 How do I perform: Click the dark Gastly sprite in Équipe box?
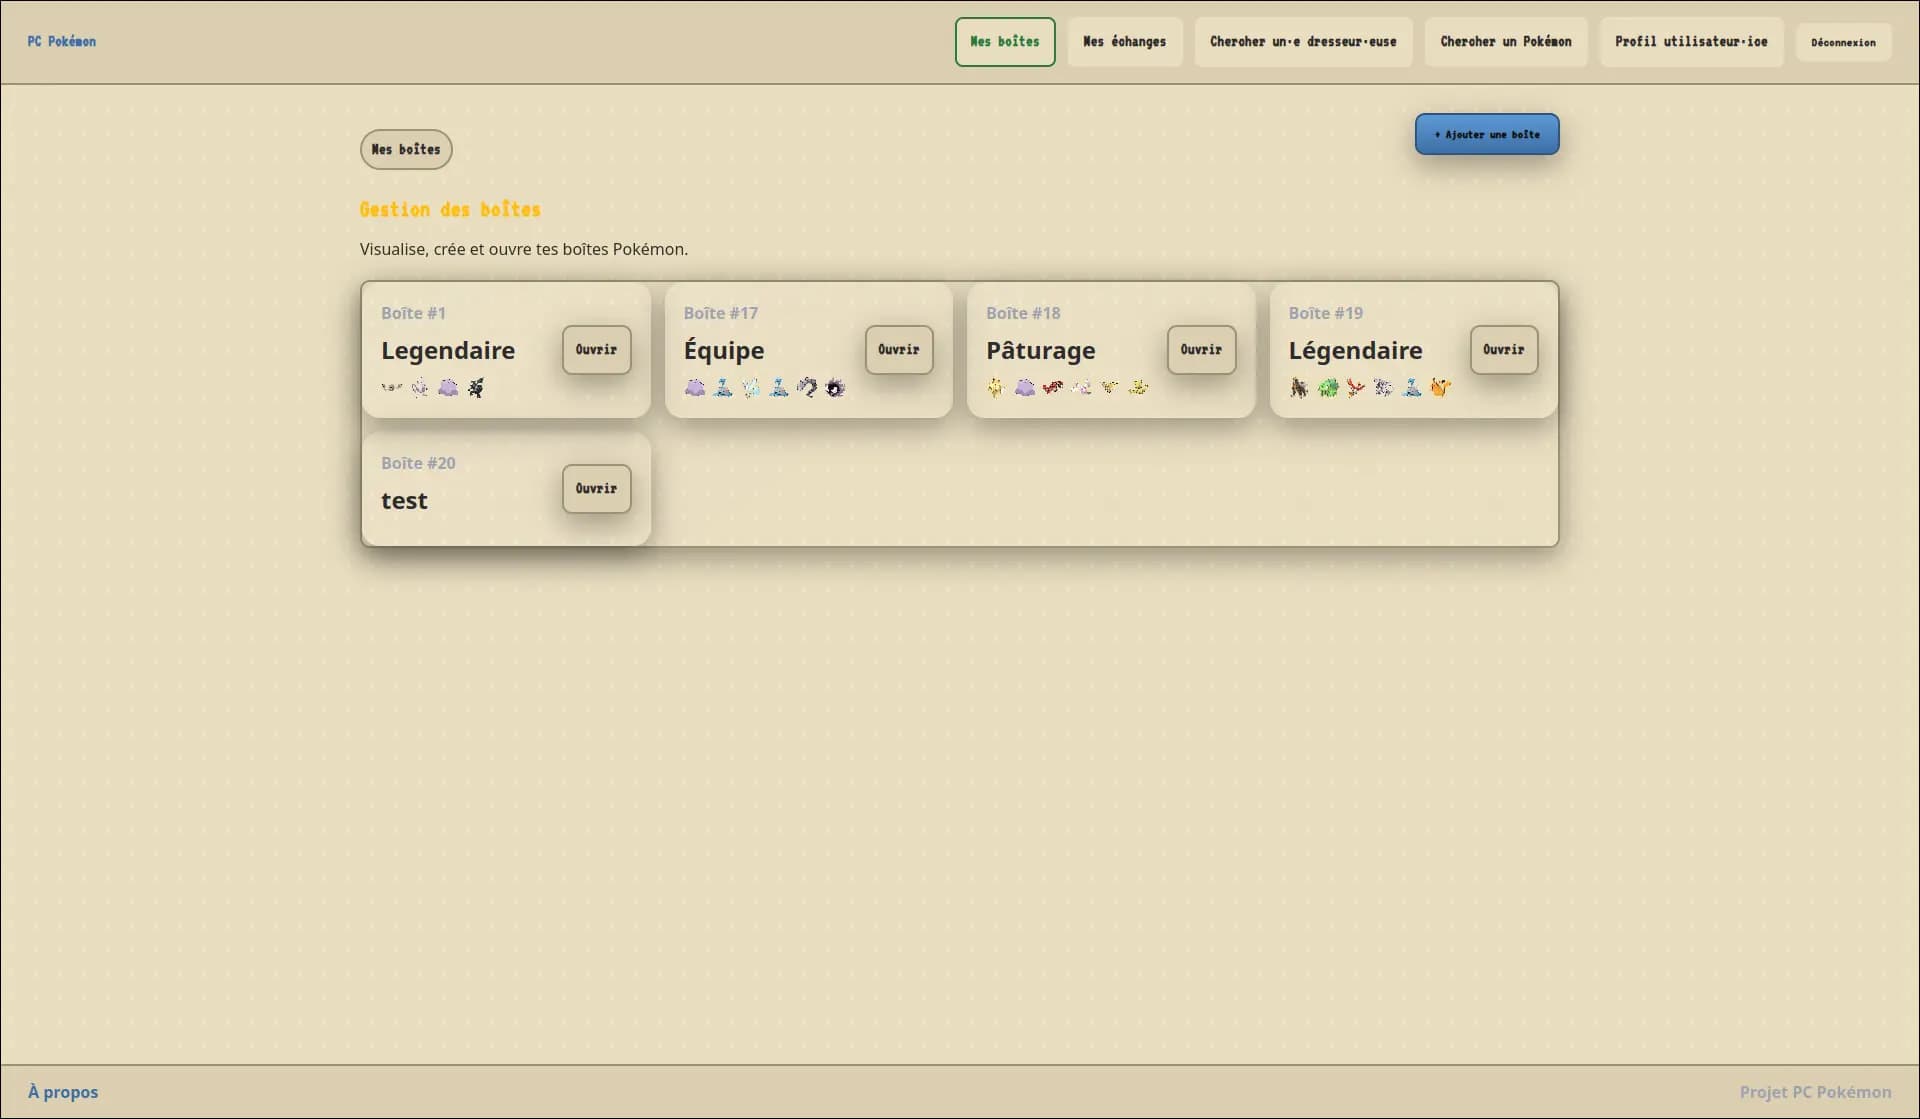pos(835,388)
